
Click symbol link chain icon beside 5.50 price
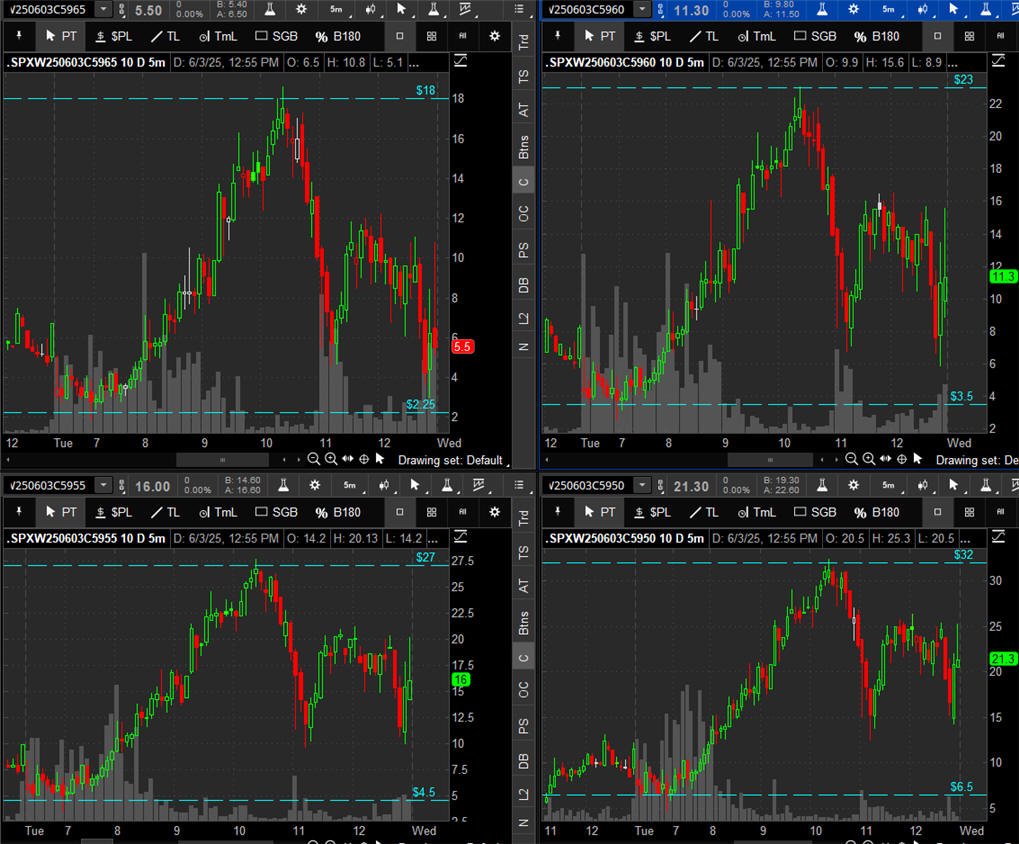tap(122, 10)
